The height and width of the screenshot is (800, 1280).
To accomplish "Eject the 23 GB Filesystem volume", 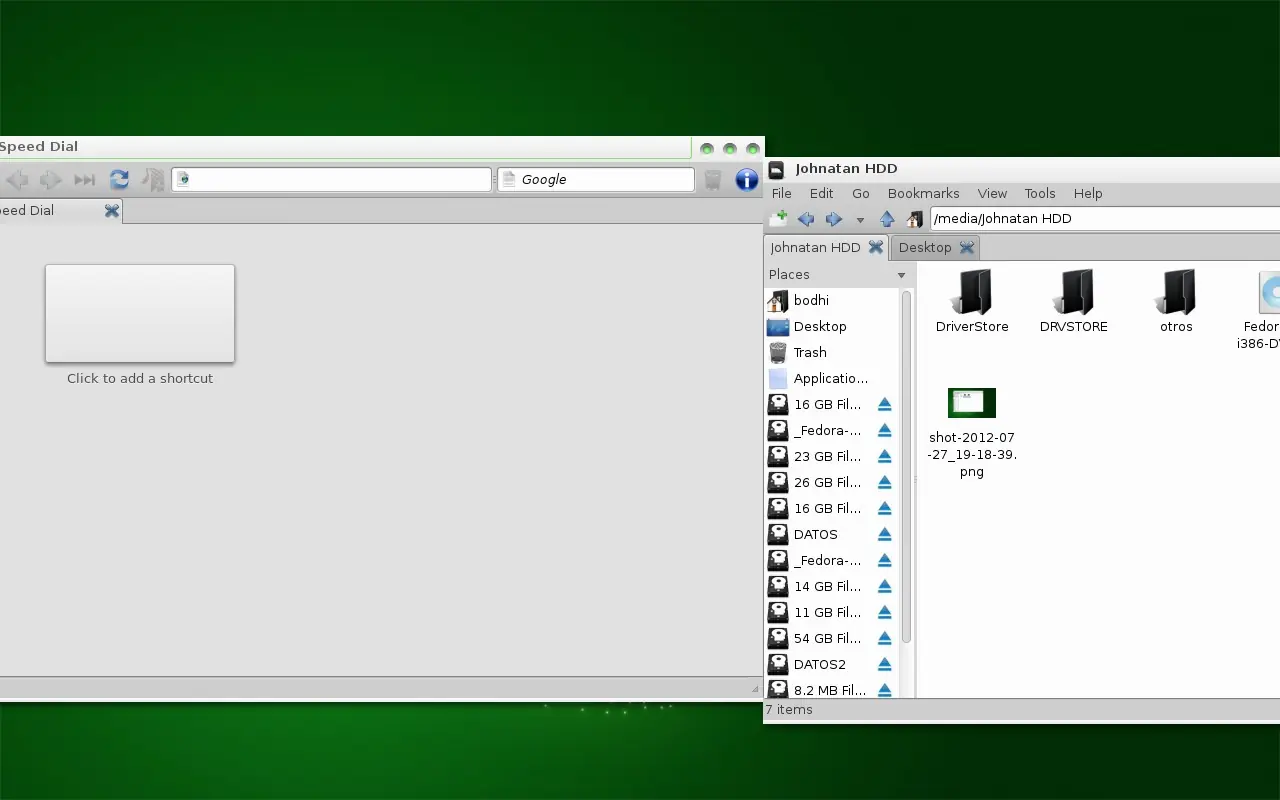I will (884, 456).
